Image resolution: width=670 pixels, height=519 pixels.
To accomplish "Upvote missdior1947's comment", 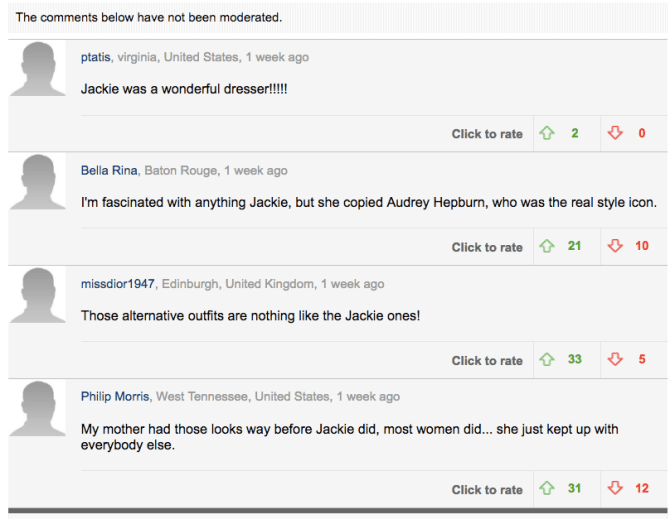I will [547, 360].
